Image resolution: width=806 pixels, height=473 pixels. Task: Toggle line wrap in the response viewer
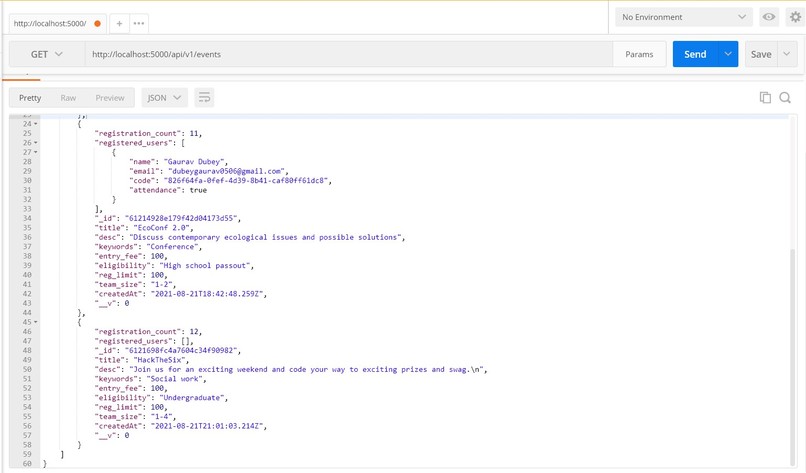tap(204, 98)
